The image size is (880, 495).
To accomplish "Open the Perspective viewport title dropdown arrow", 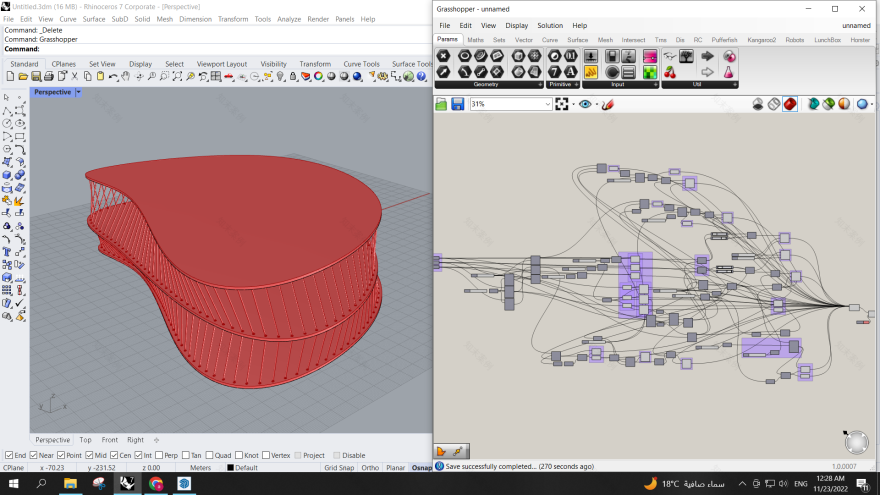I will point(79,92).
